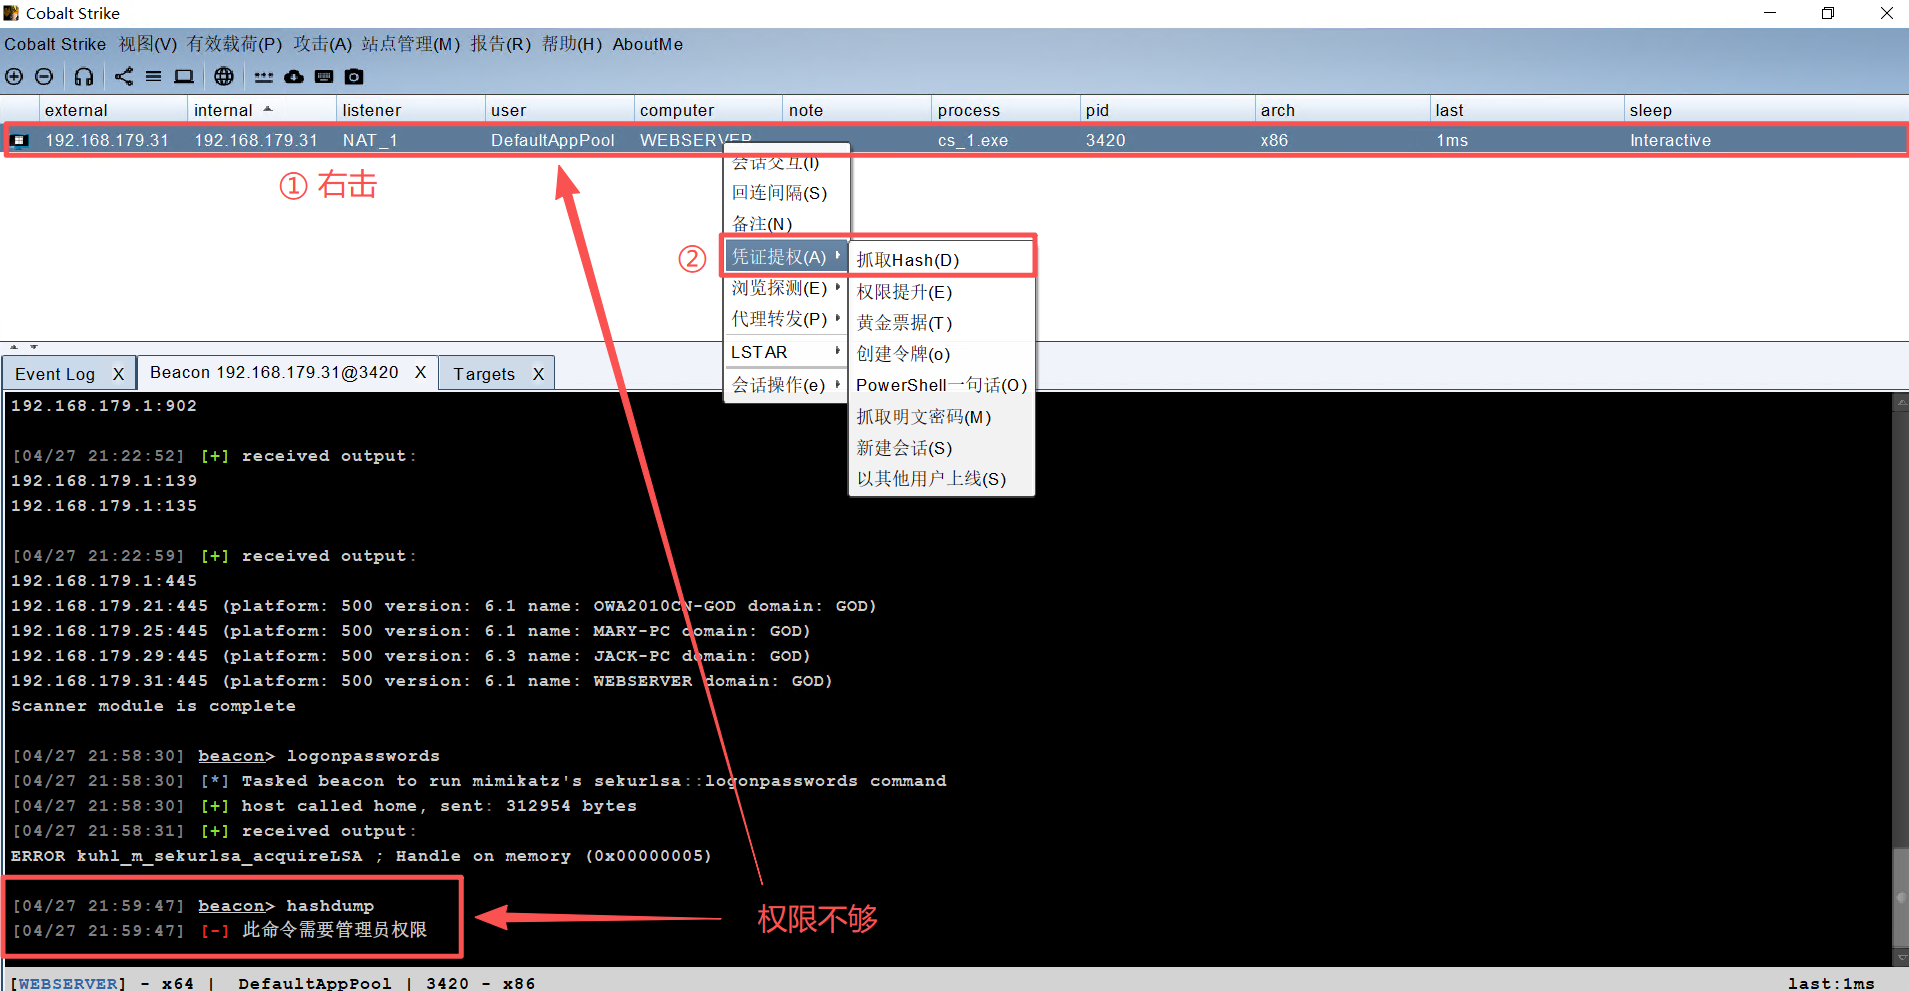Image resolution: width=1909 pixels, height=991 pixels.
Task: Choose 黄金票据(T) submenu item
Action: pos(941,323)
